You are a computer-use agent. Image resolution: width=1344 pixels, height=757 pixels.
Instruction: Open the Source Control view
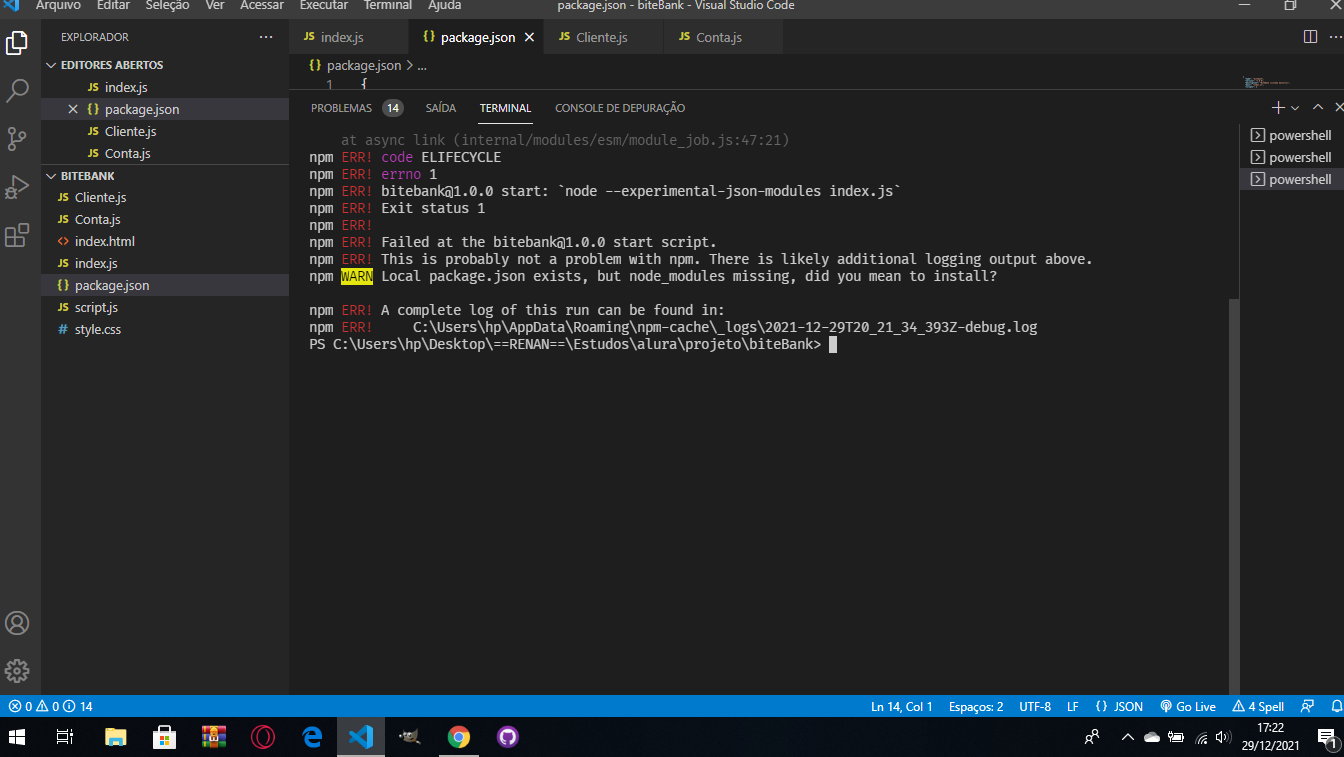17,139
